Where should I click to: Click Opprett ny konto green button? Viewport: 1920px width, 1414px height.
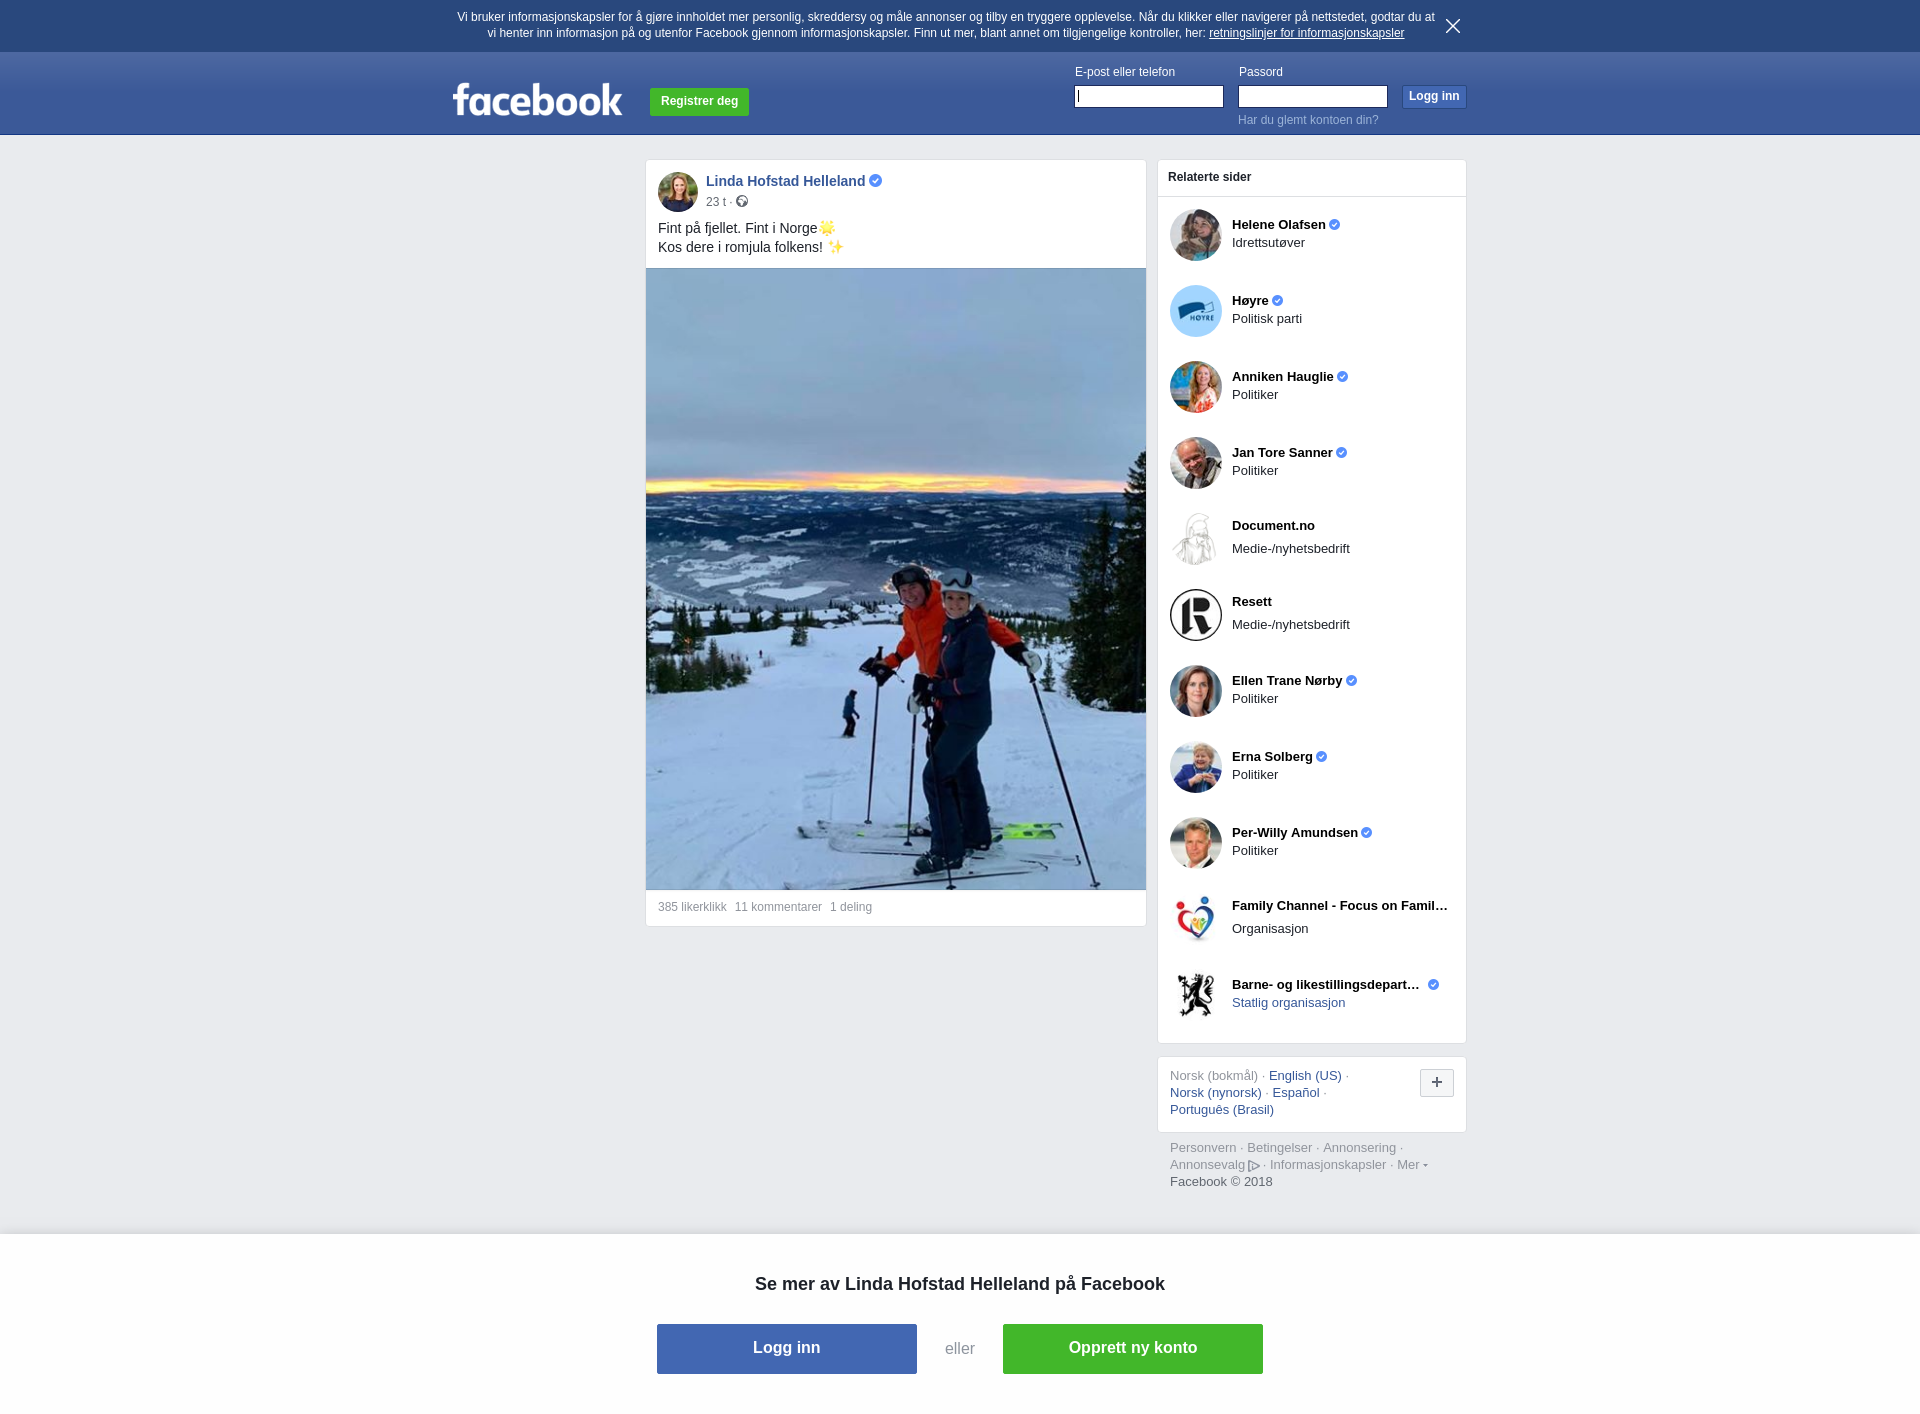point(1133,1349)
